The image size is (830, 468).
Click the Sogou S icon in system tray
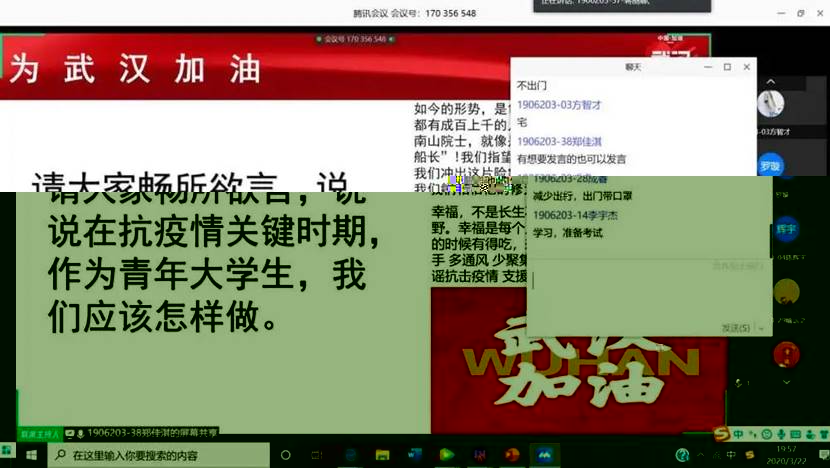click(750, 455)
